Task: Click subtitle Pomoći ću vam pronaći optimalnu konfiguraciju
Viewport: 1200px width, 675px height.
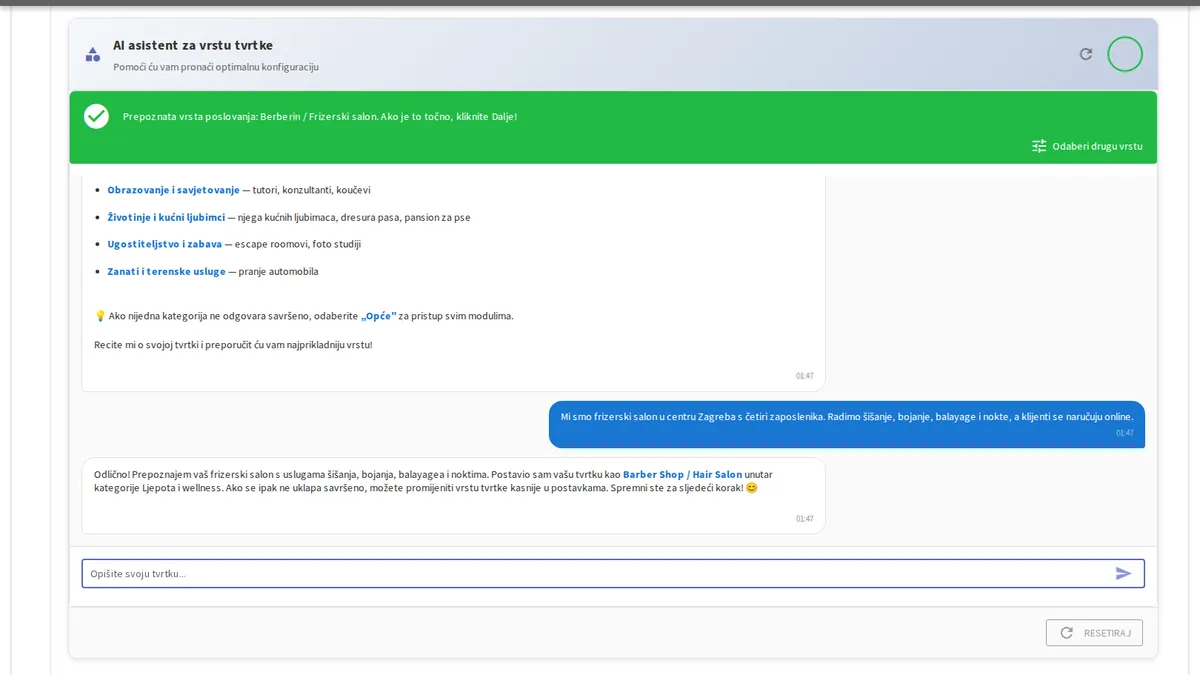Action: point(216,67)
